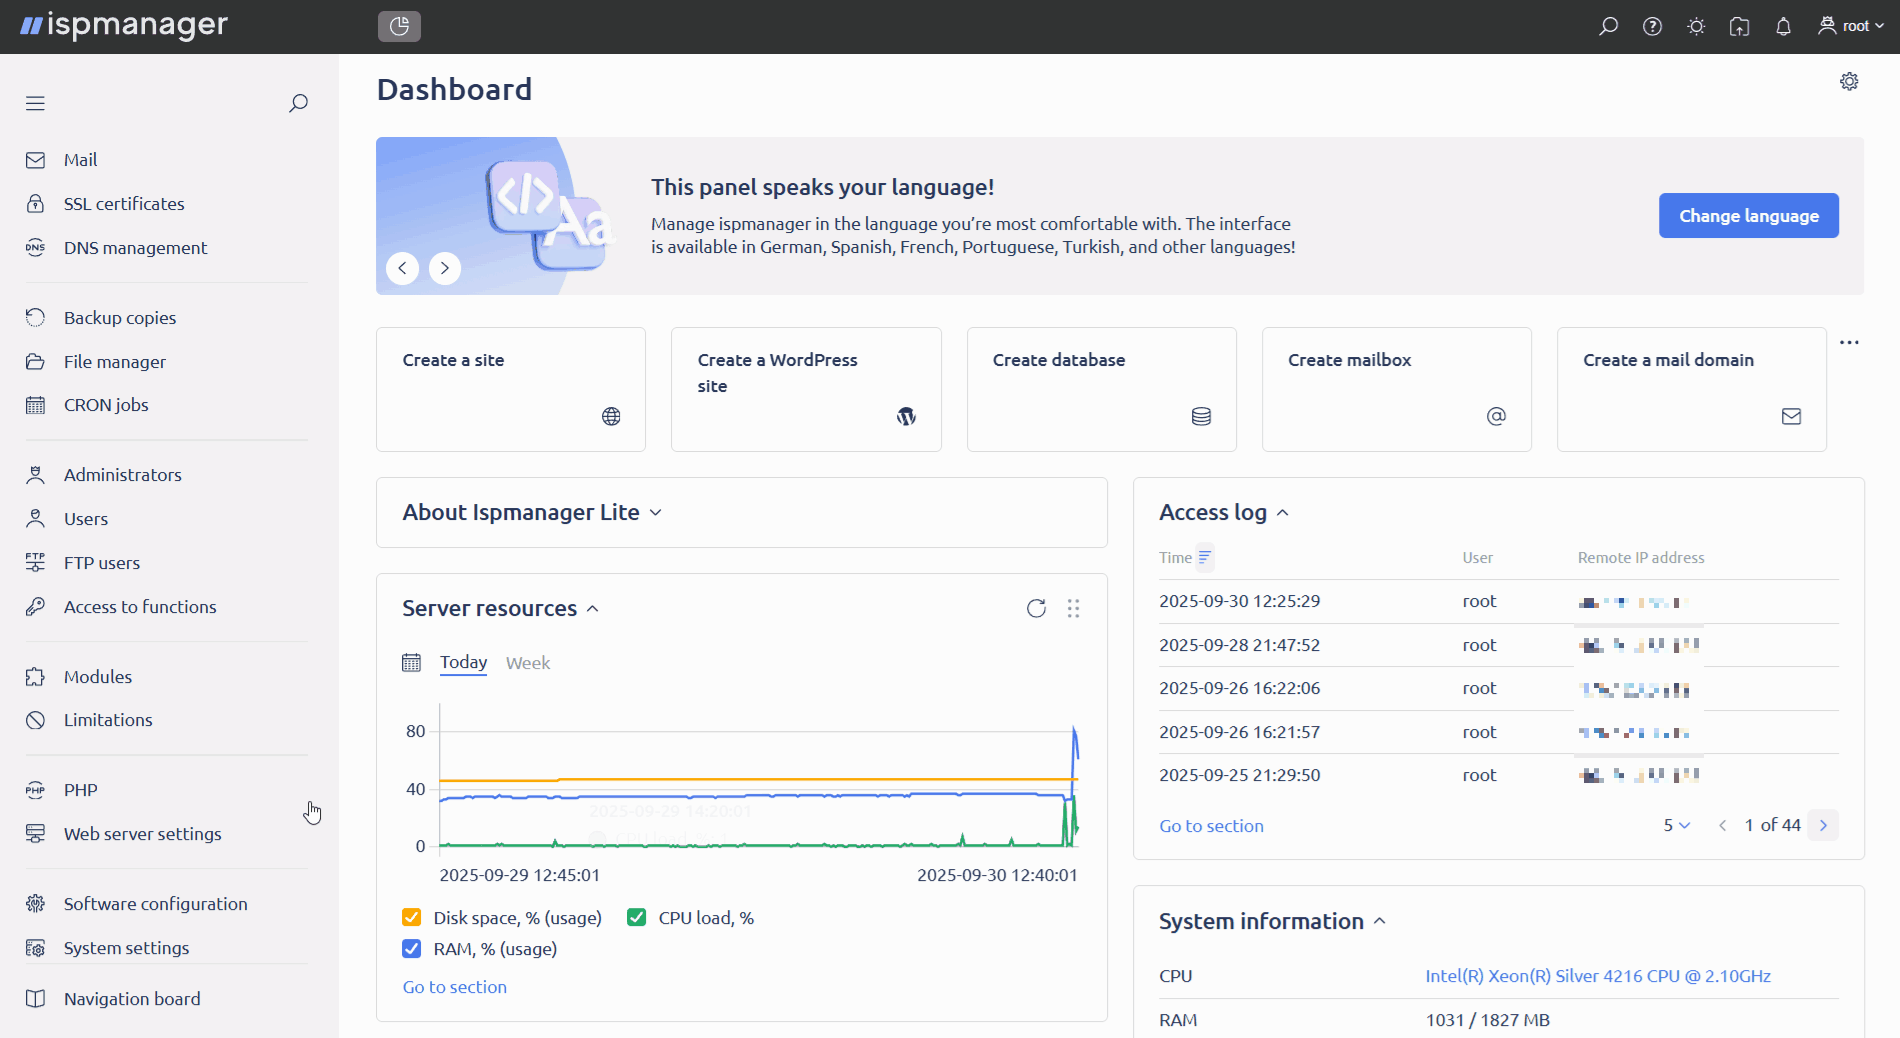Refresh the Server resources widget
Viewport: 1900px width, 1038px height.
click(1036, 609)
